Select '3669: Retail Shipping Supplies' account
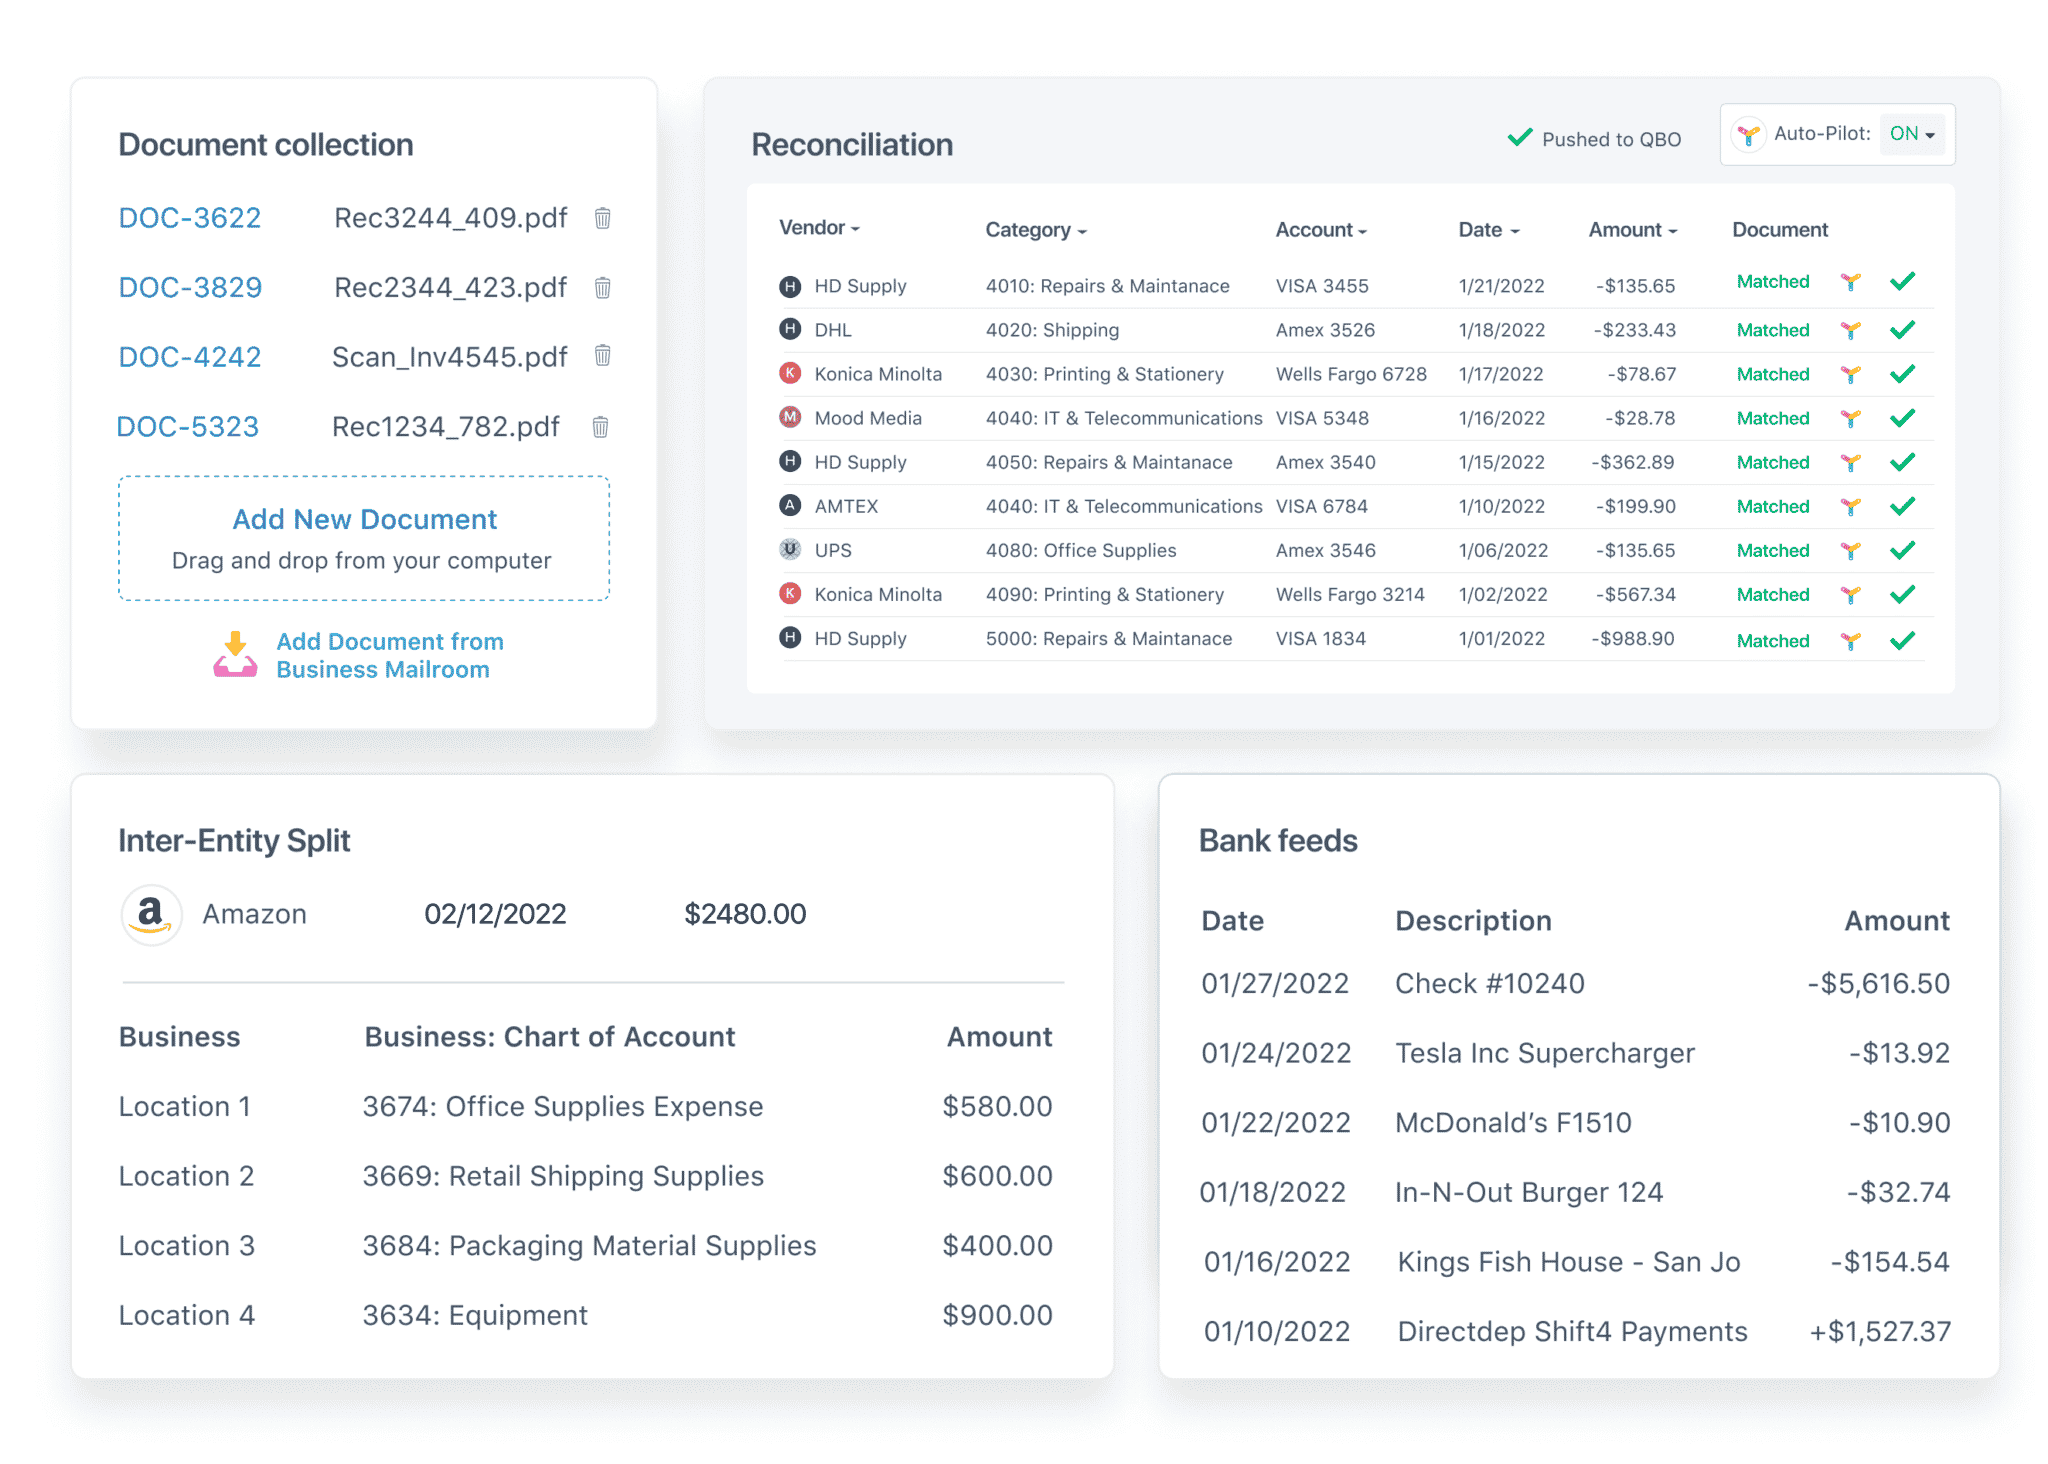The image size is (2048, 1464). point(563,1176)
